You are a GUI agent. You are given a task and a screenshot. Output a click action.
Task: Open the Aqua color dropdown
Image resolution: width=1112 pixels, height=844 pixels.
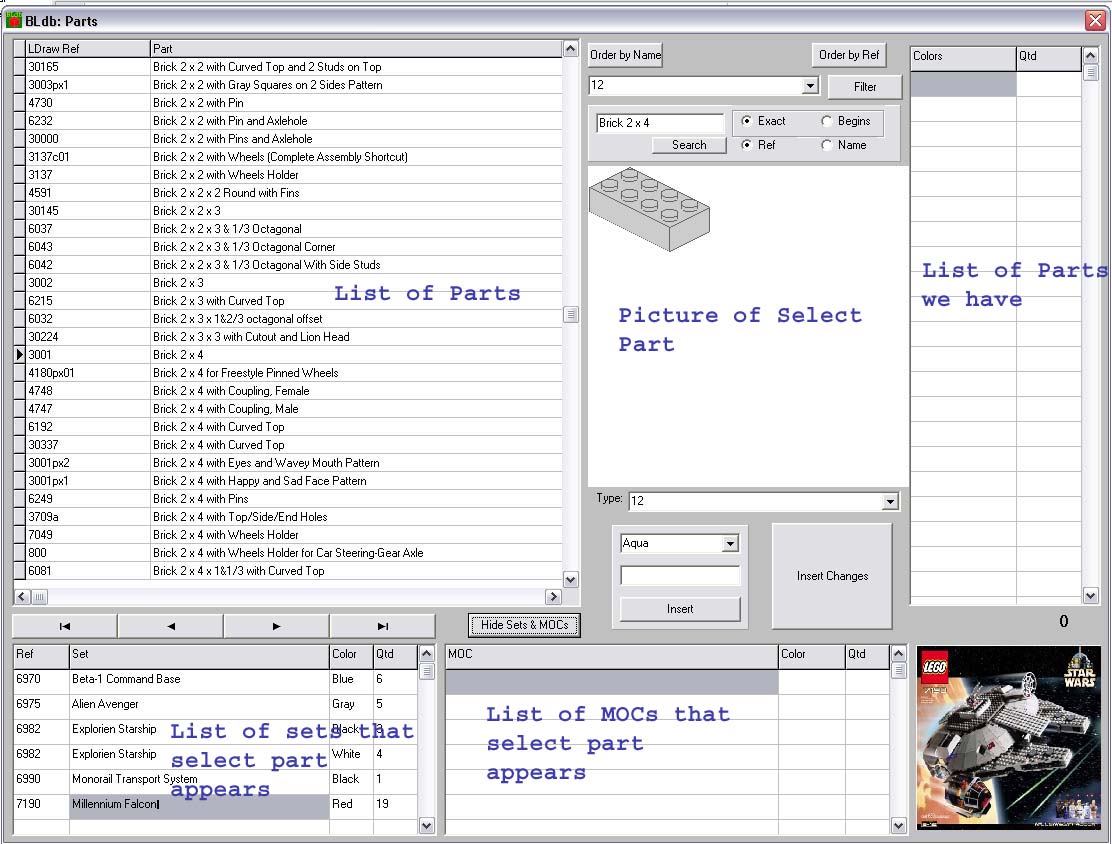pos(730,544)
